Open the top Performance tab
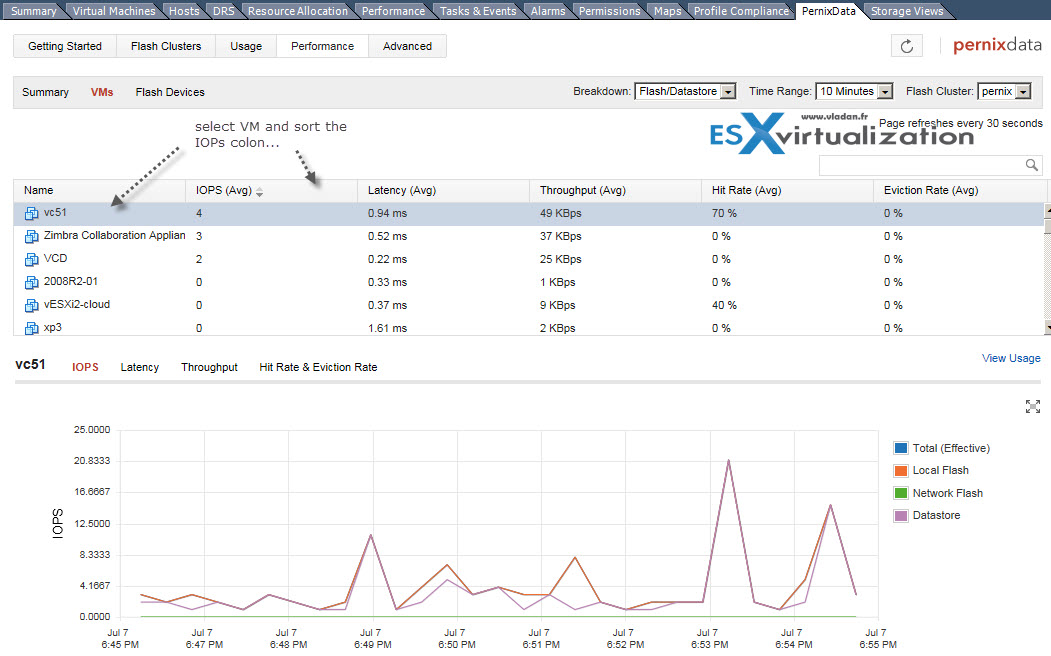The height and width of the screenshot is (656, 1051). tap(393, 11)
